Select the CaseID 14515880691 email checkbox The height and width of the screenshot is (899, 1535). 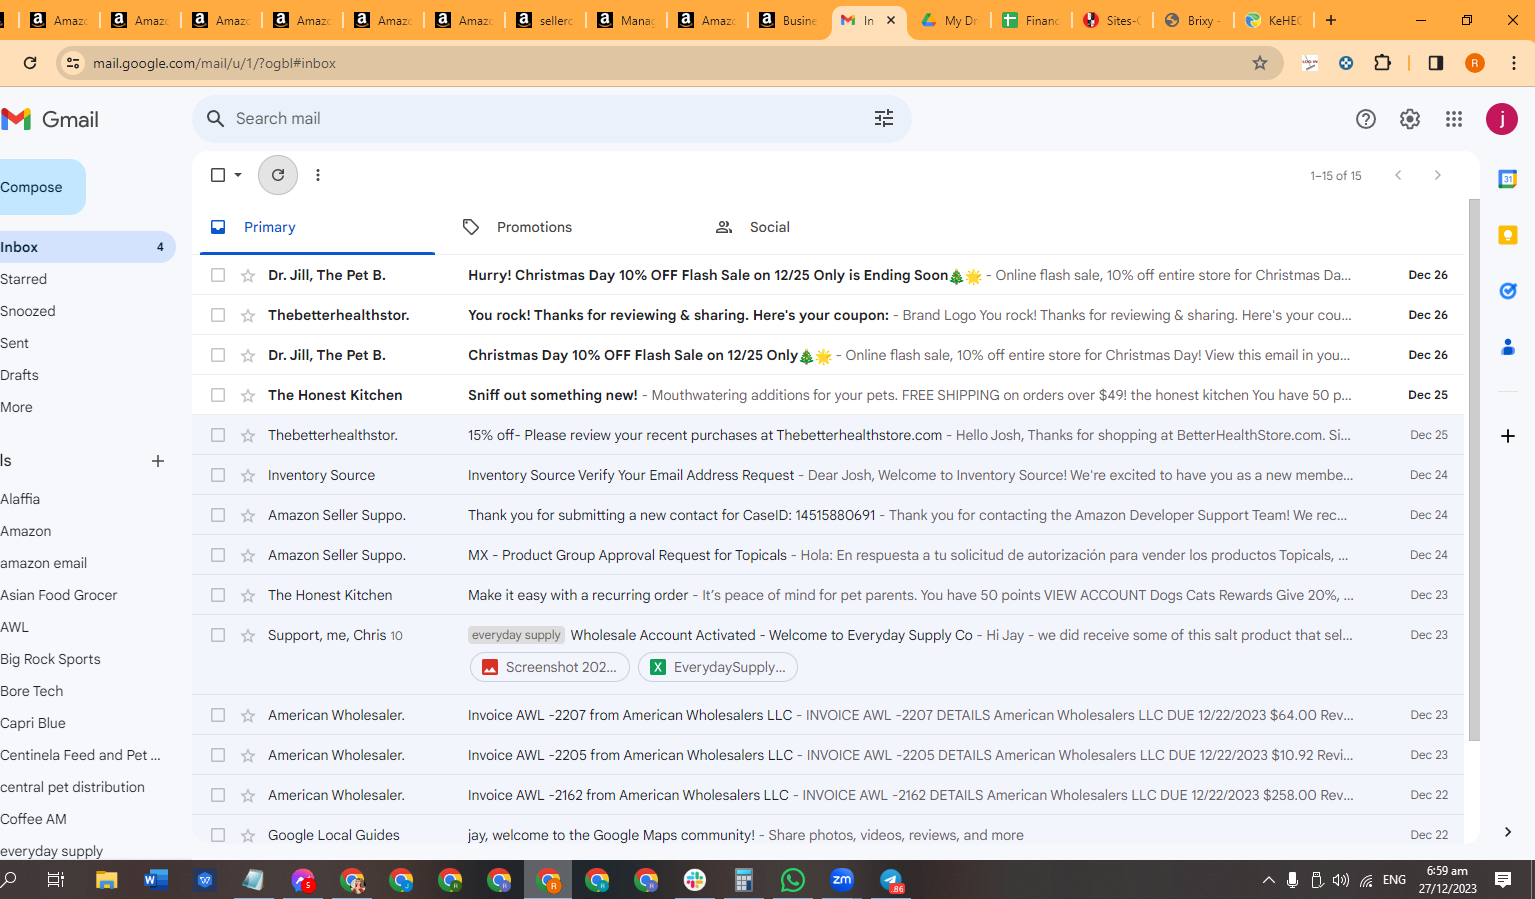click(x=218, y=515)
